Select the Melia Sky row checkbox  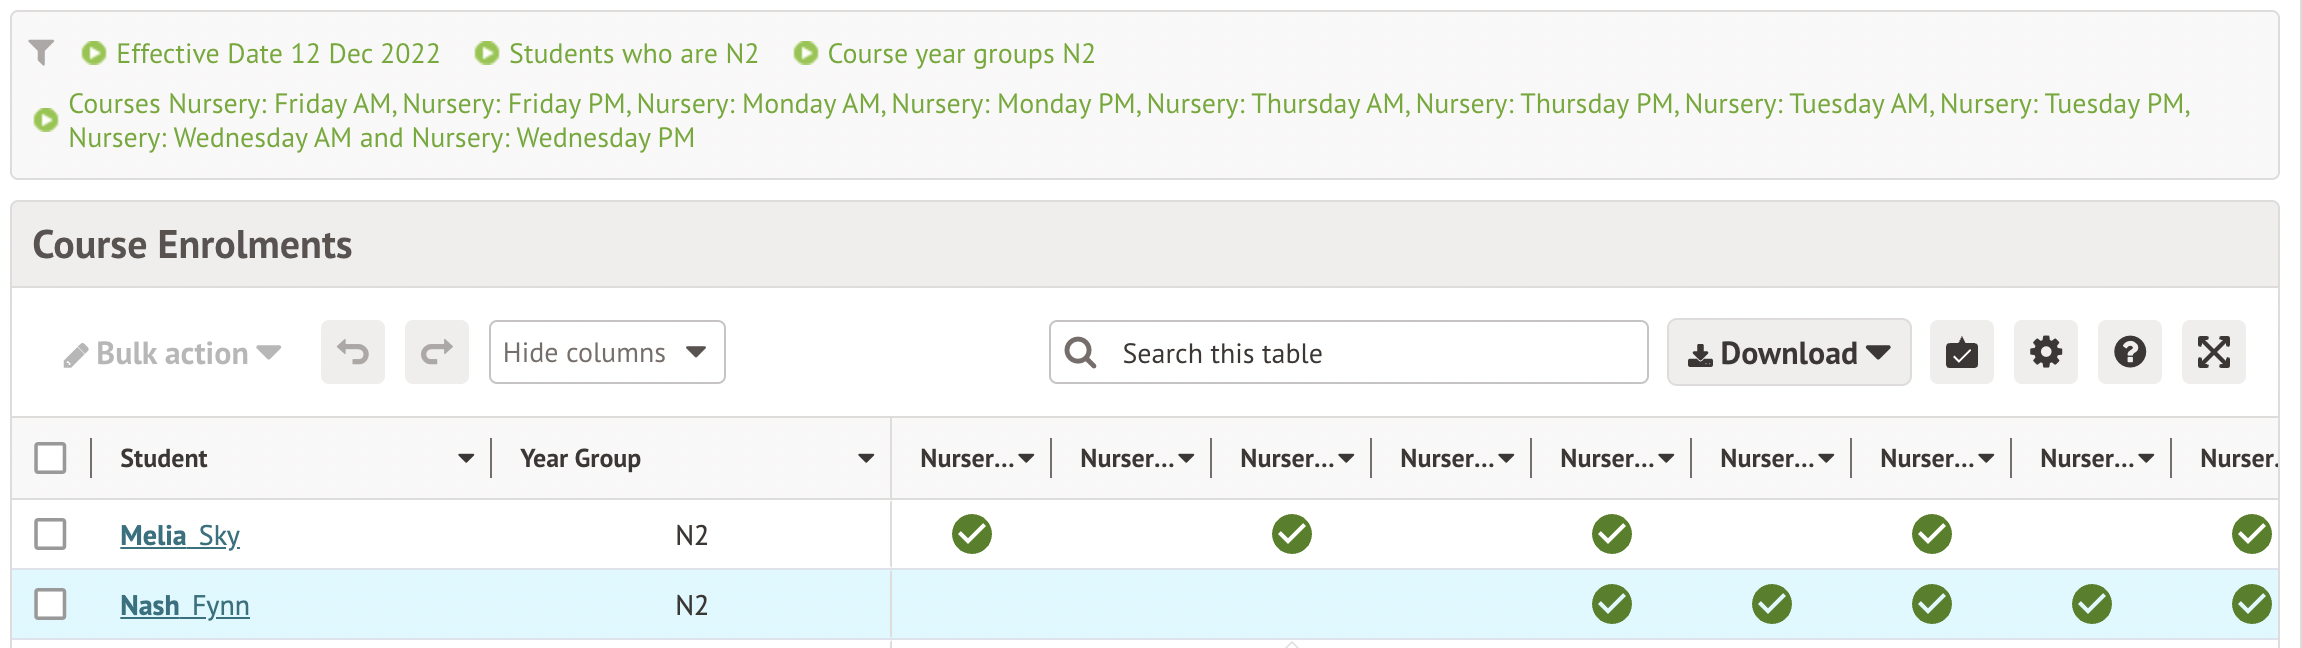pyautogui.click(x=50, y=534)
